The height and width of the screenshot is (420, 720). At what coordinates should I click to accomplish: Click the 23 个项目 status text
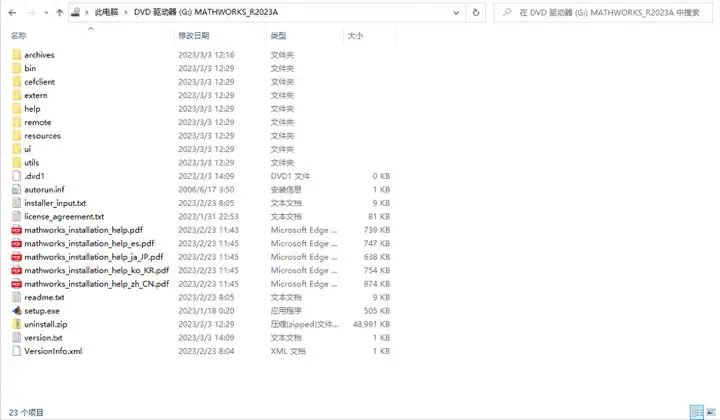26,412
